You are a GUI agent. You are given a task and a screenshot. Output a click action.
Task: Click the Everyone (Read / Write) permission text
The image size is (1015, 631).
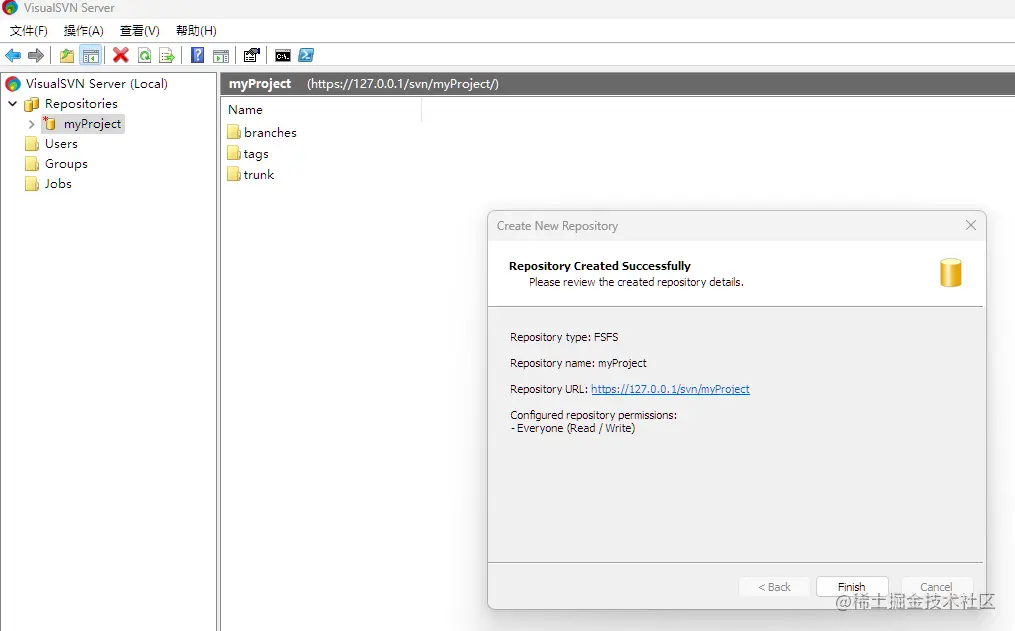pos(575,428)
